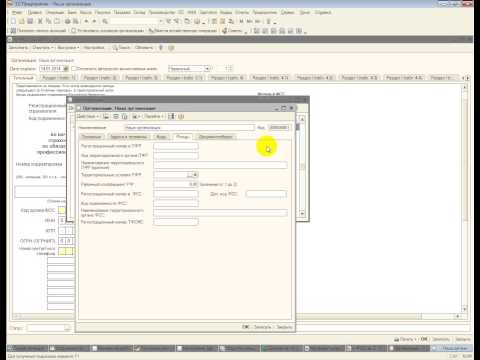This screenshot has height=360, width=480.
Task: Click the Redo arrow icon in main toolbar
Action: (94, 21)
